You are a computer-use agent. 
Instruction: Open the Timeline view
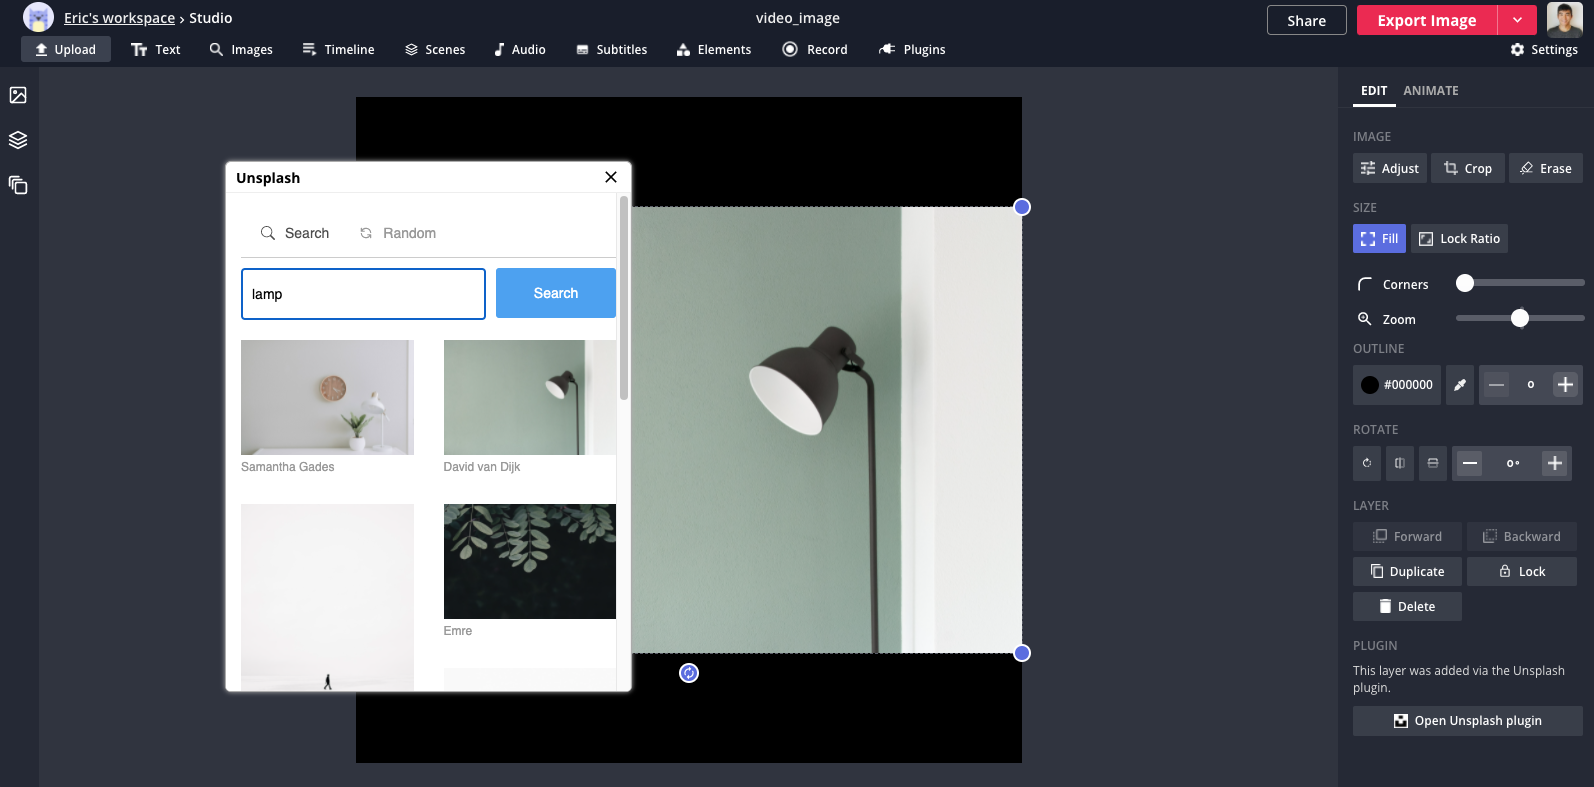(x=338, y=49)
